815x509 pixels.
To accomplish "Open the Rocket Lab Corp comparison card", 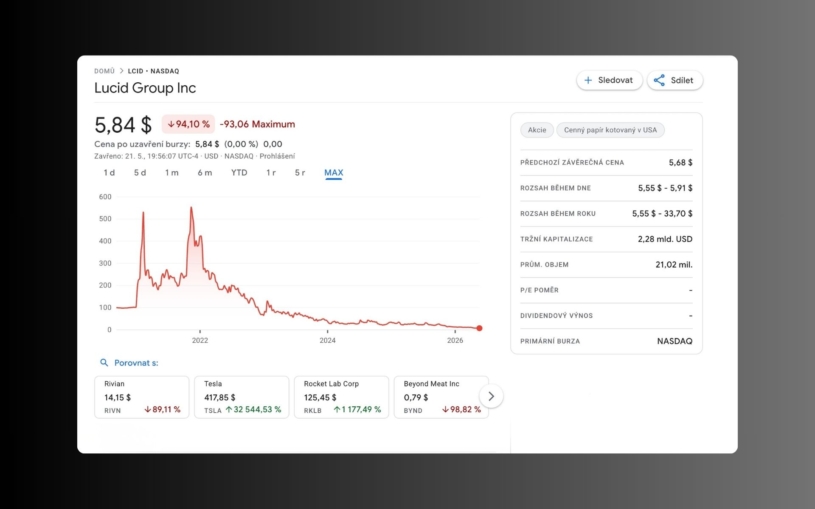I will coord(341,397).
